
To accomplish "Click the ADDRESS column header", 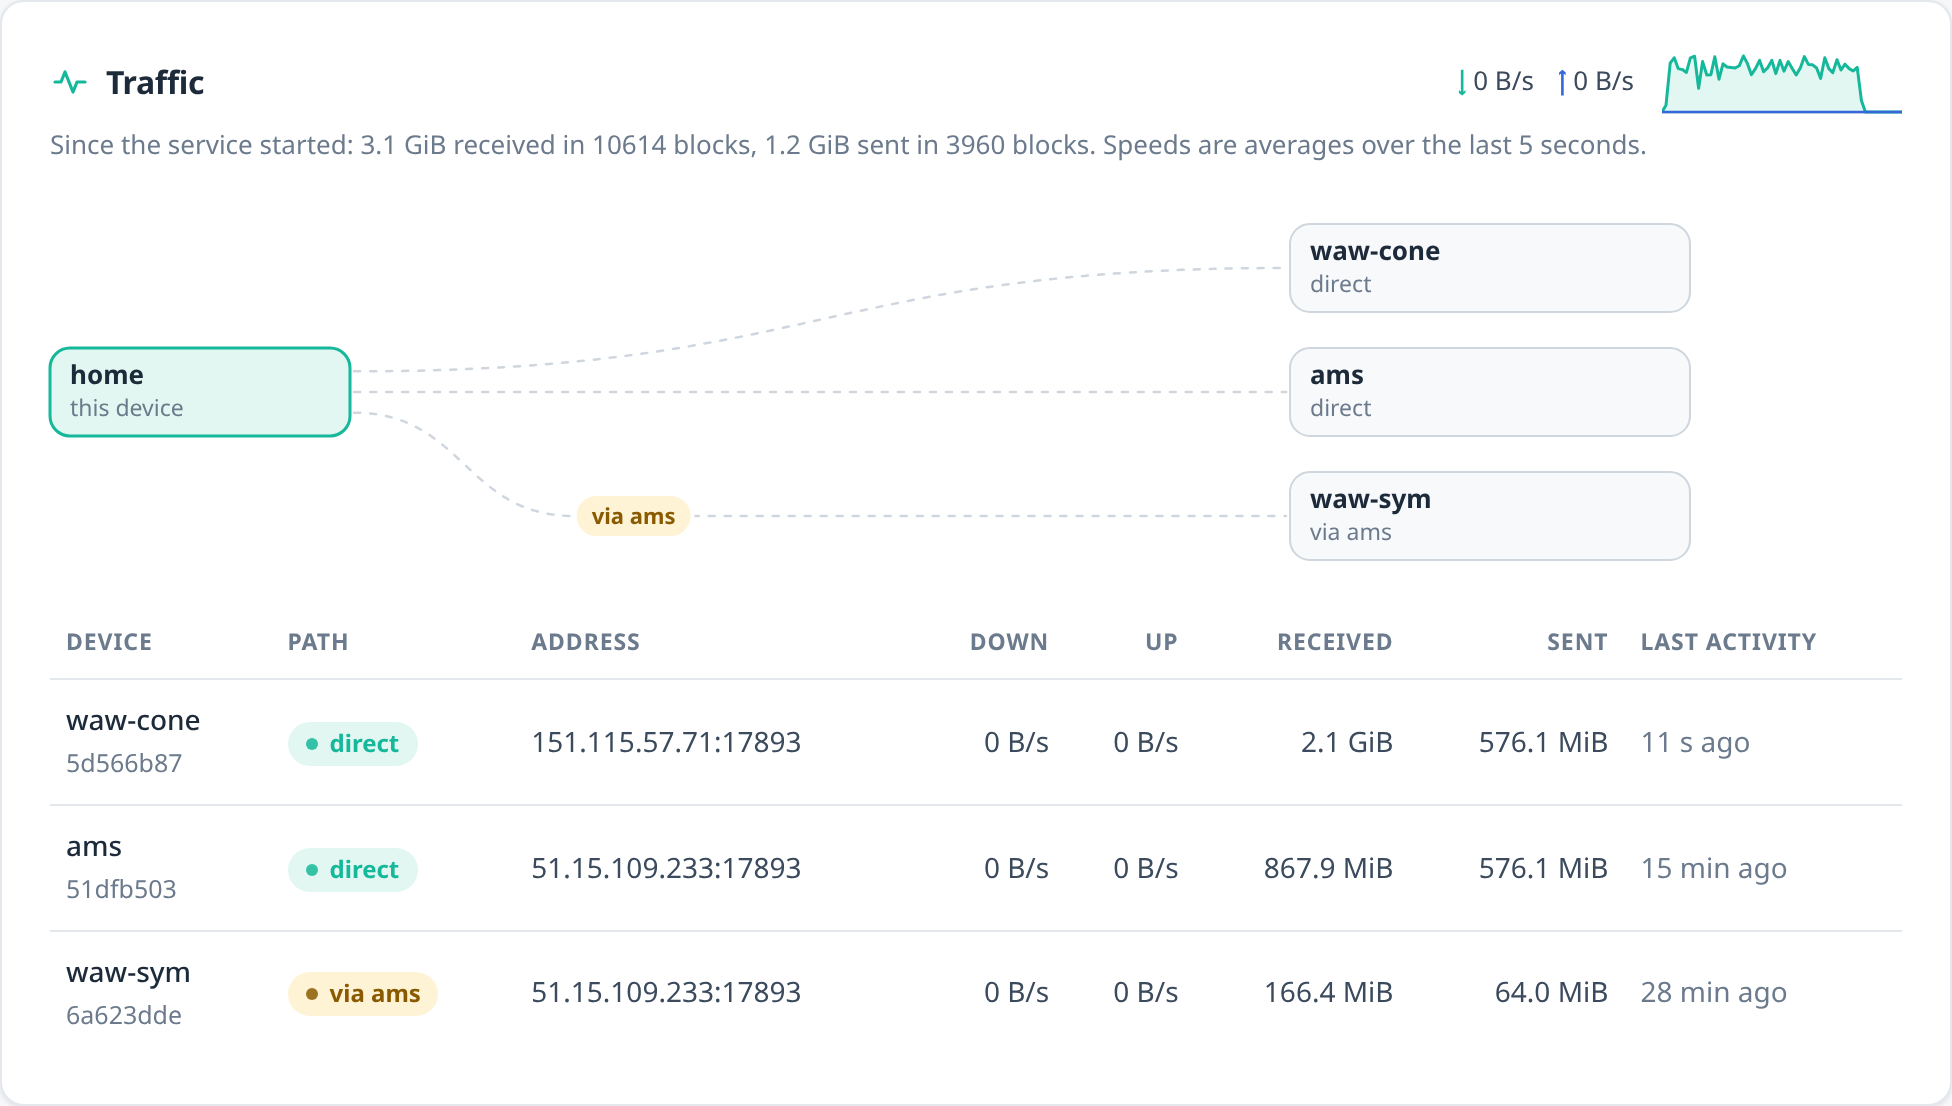I will pos(585,642).
